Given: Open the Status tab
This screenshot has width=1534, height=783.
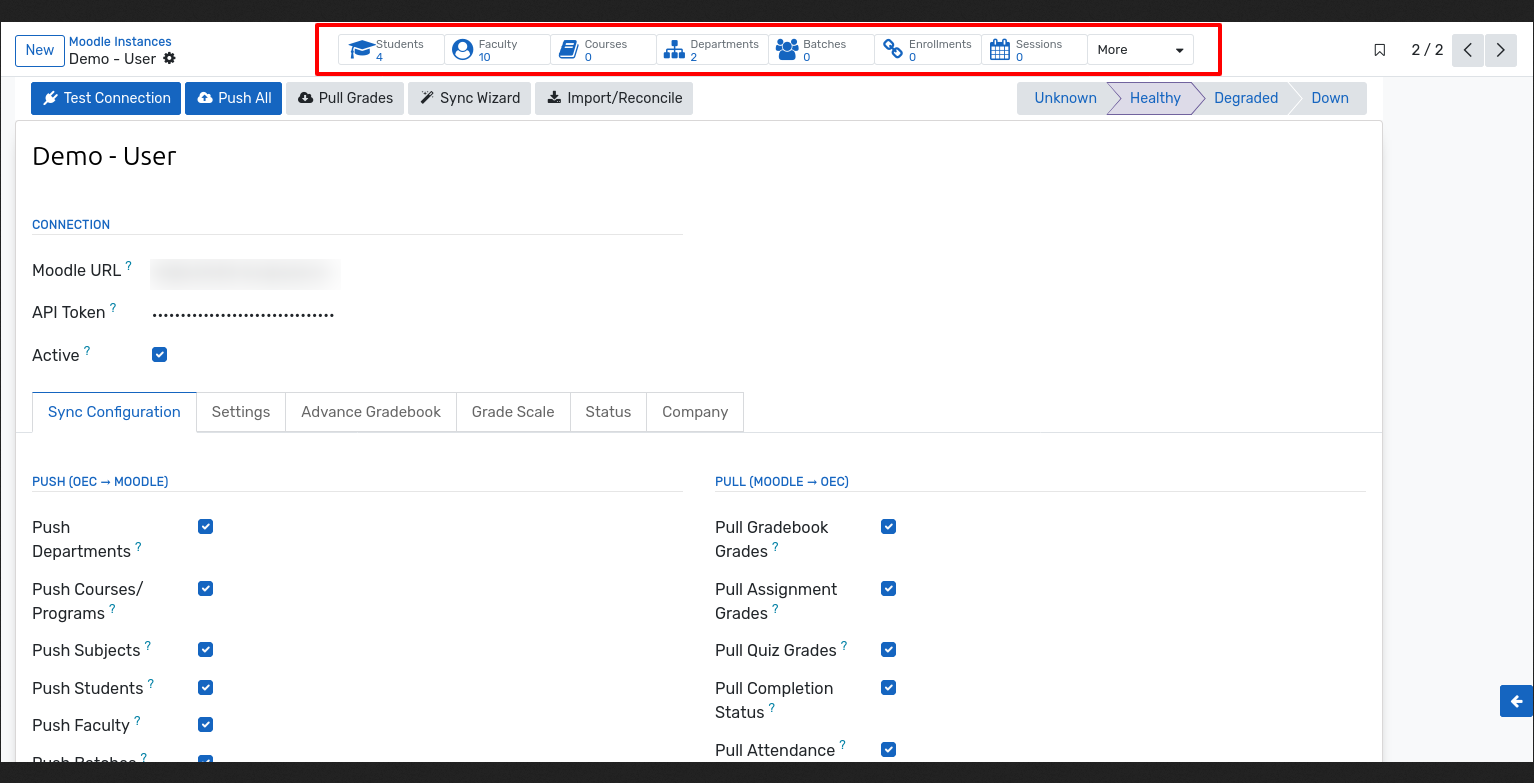Looking at the screenshot, I should click(x=608, y=412).
